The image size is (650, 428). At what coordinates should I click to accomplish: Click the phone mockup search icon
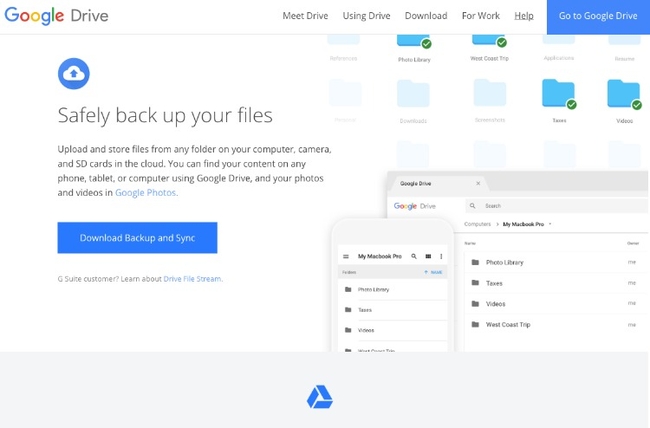tap(414, 256)
